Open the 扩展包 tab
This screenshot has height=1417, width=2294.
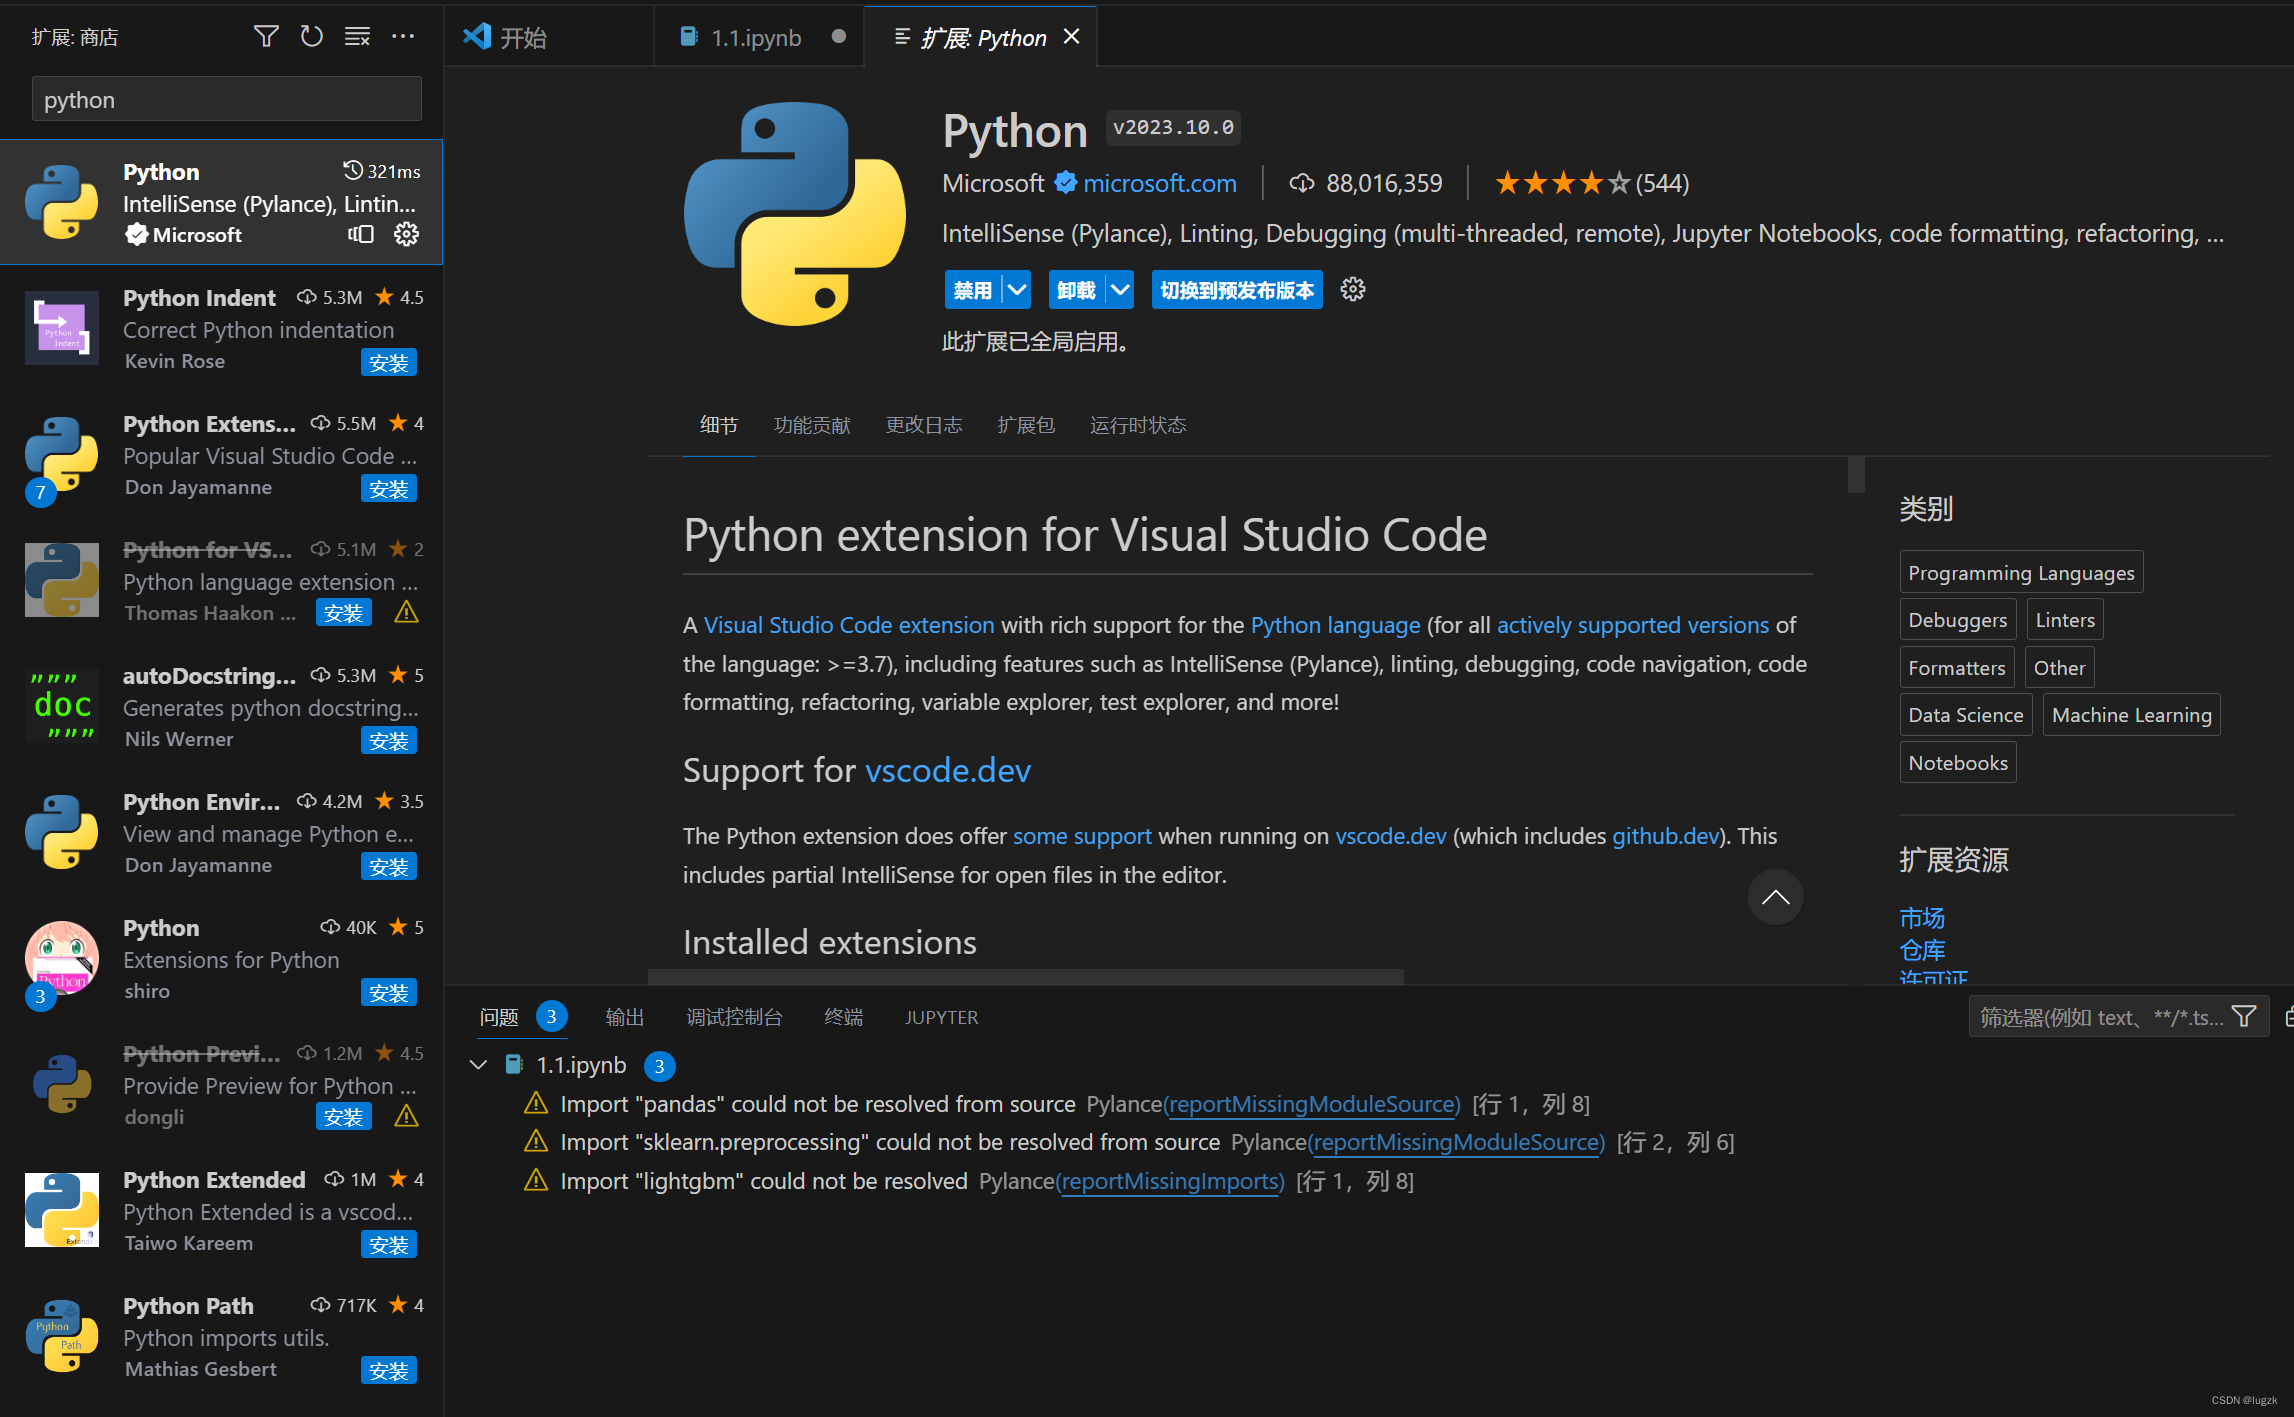tap(1026, 425)
